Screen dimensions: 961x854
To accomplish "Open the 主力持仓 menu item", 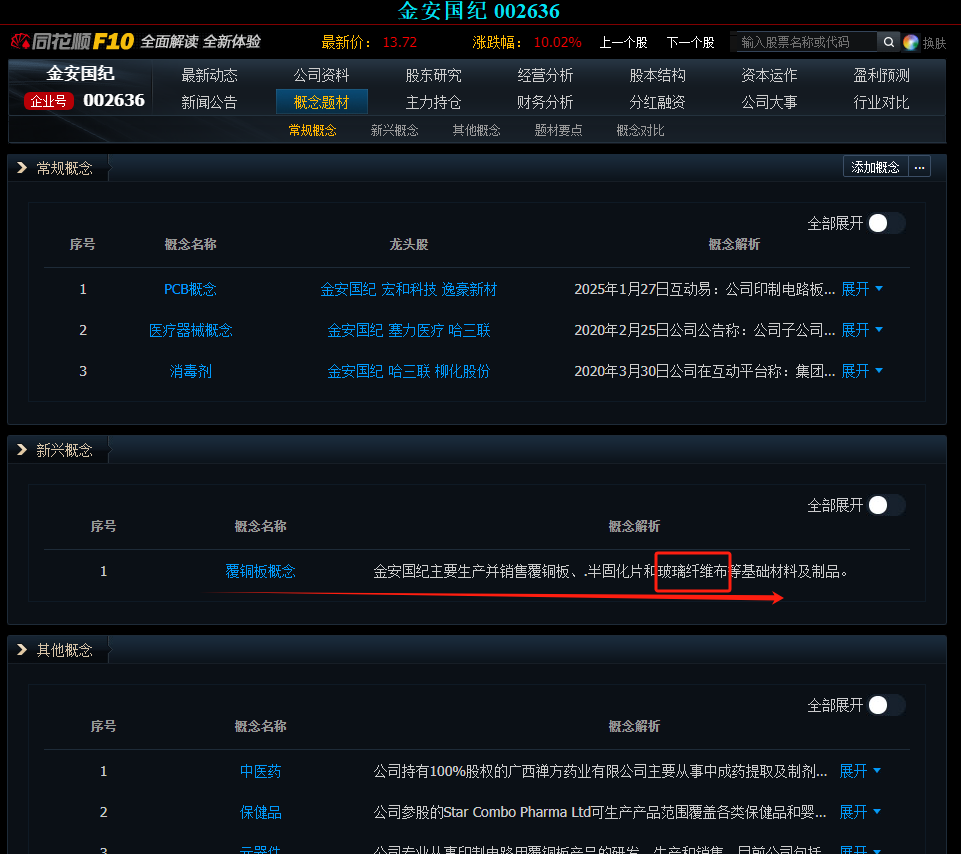I will [433, 102].
